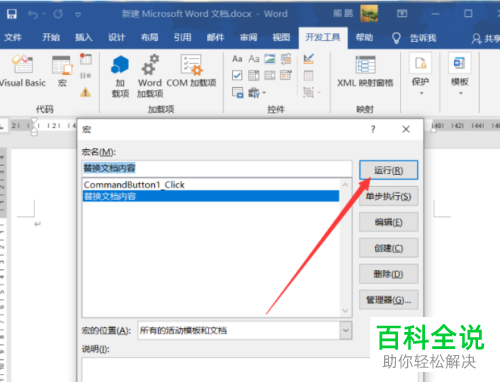The image size is (500, 382).
Task: Click the 说明 description text box
Action: click(226, 370)
